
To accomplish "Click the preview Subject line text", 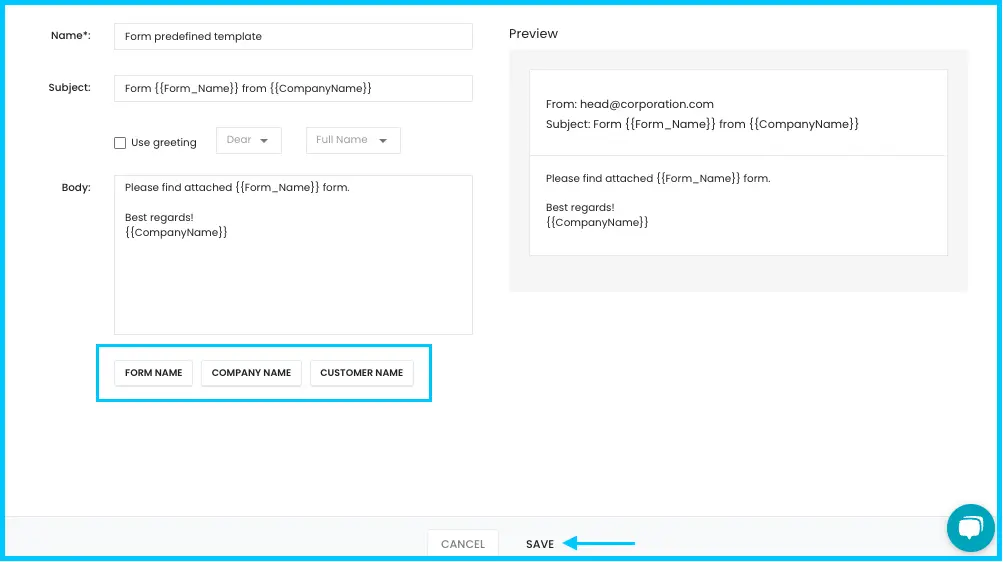I will 702,124.
